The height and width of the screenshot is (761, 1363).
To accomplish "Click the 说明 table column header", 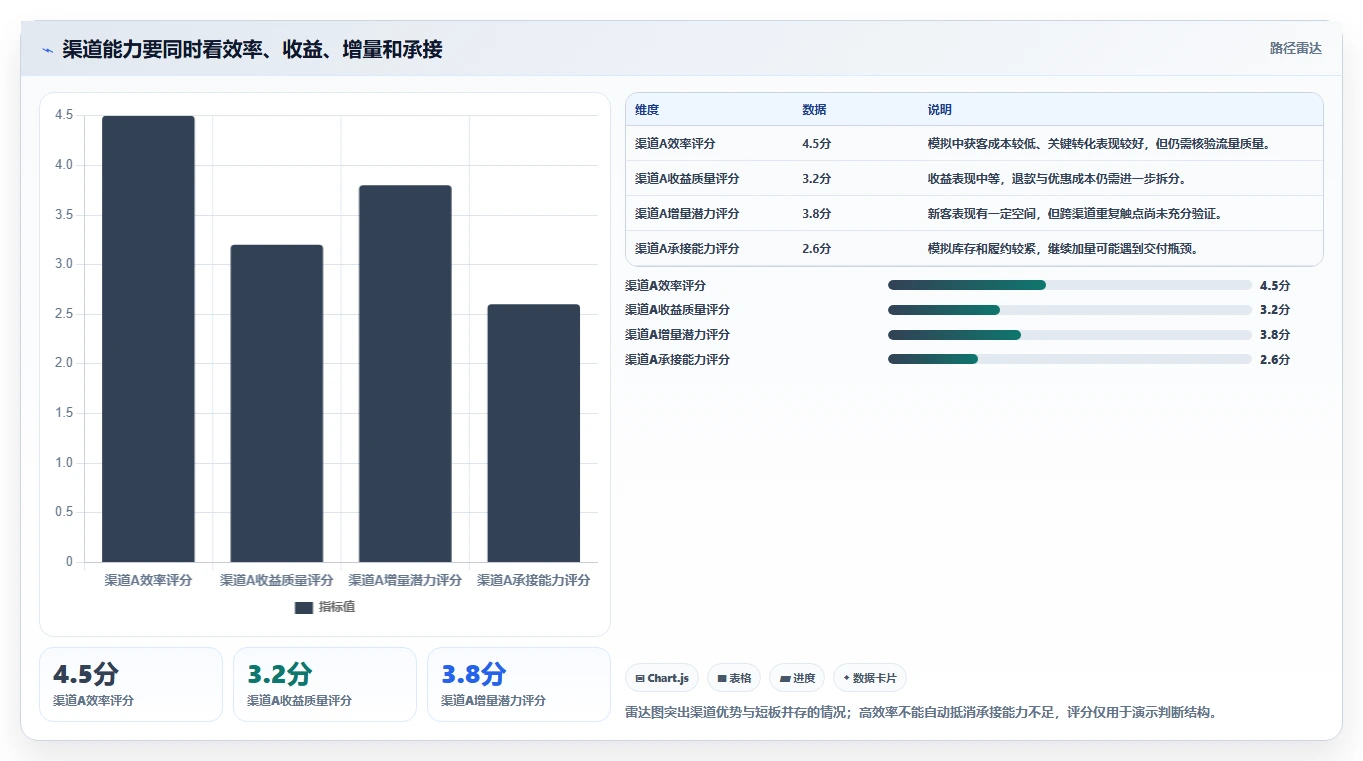I will tap(940, 110).
